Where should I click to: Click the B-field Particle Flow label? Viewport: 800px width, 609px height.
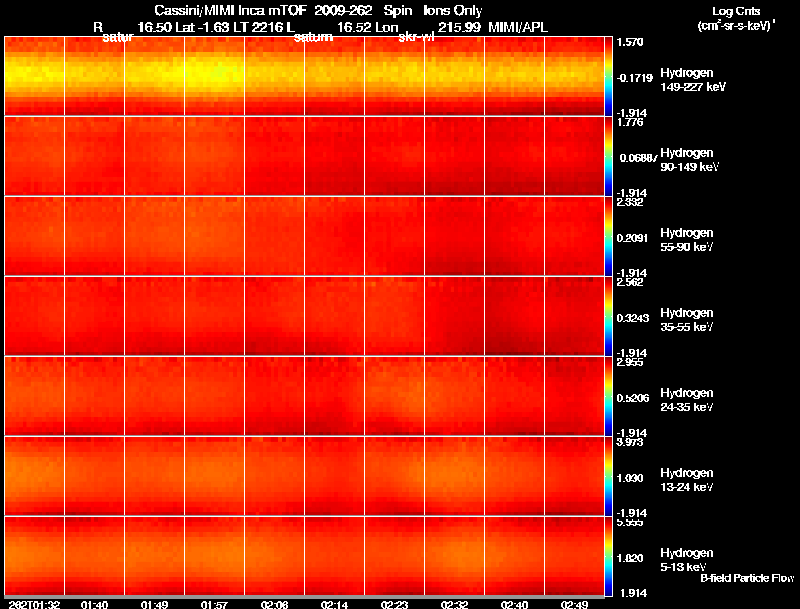(747, 578)
